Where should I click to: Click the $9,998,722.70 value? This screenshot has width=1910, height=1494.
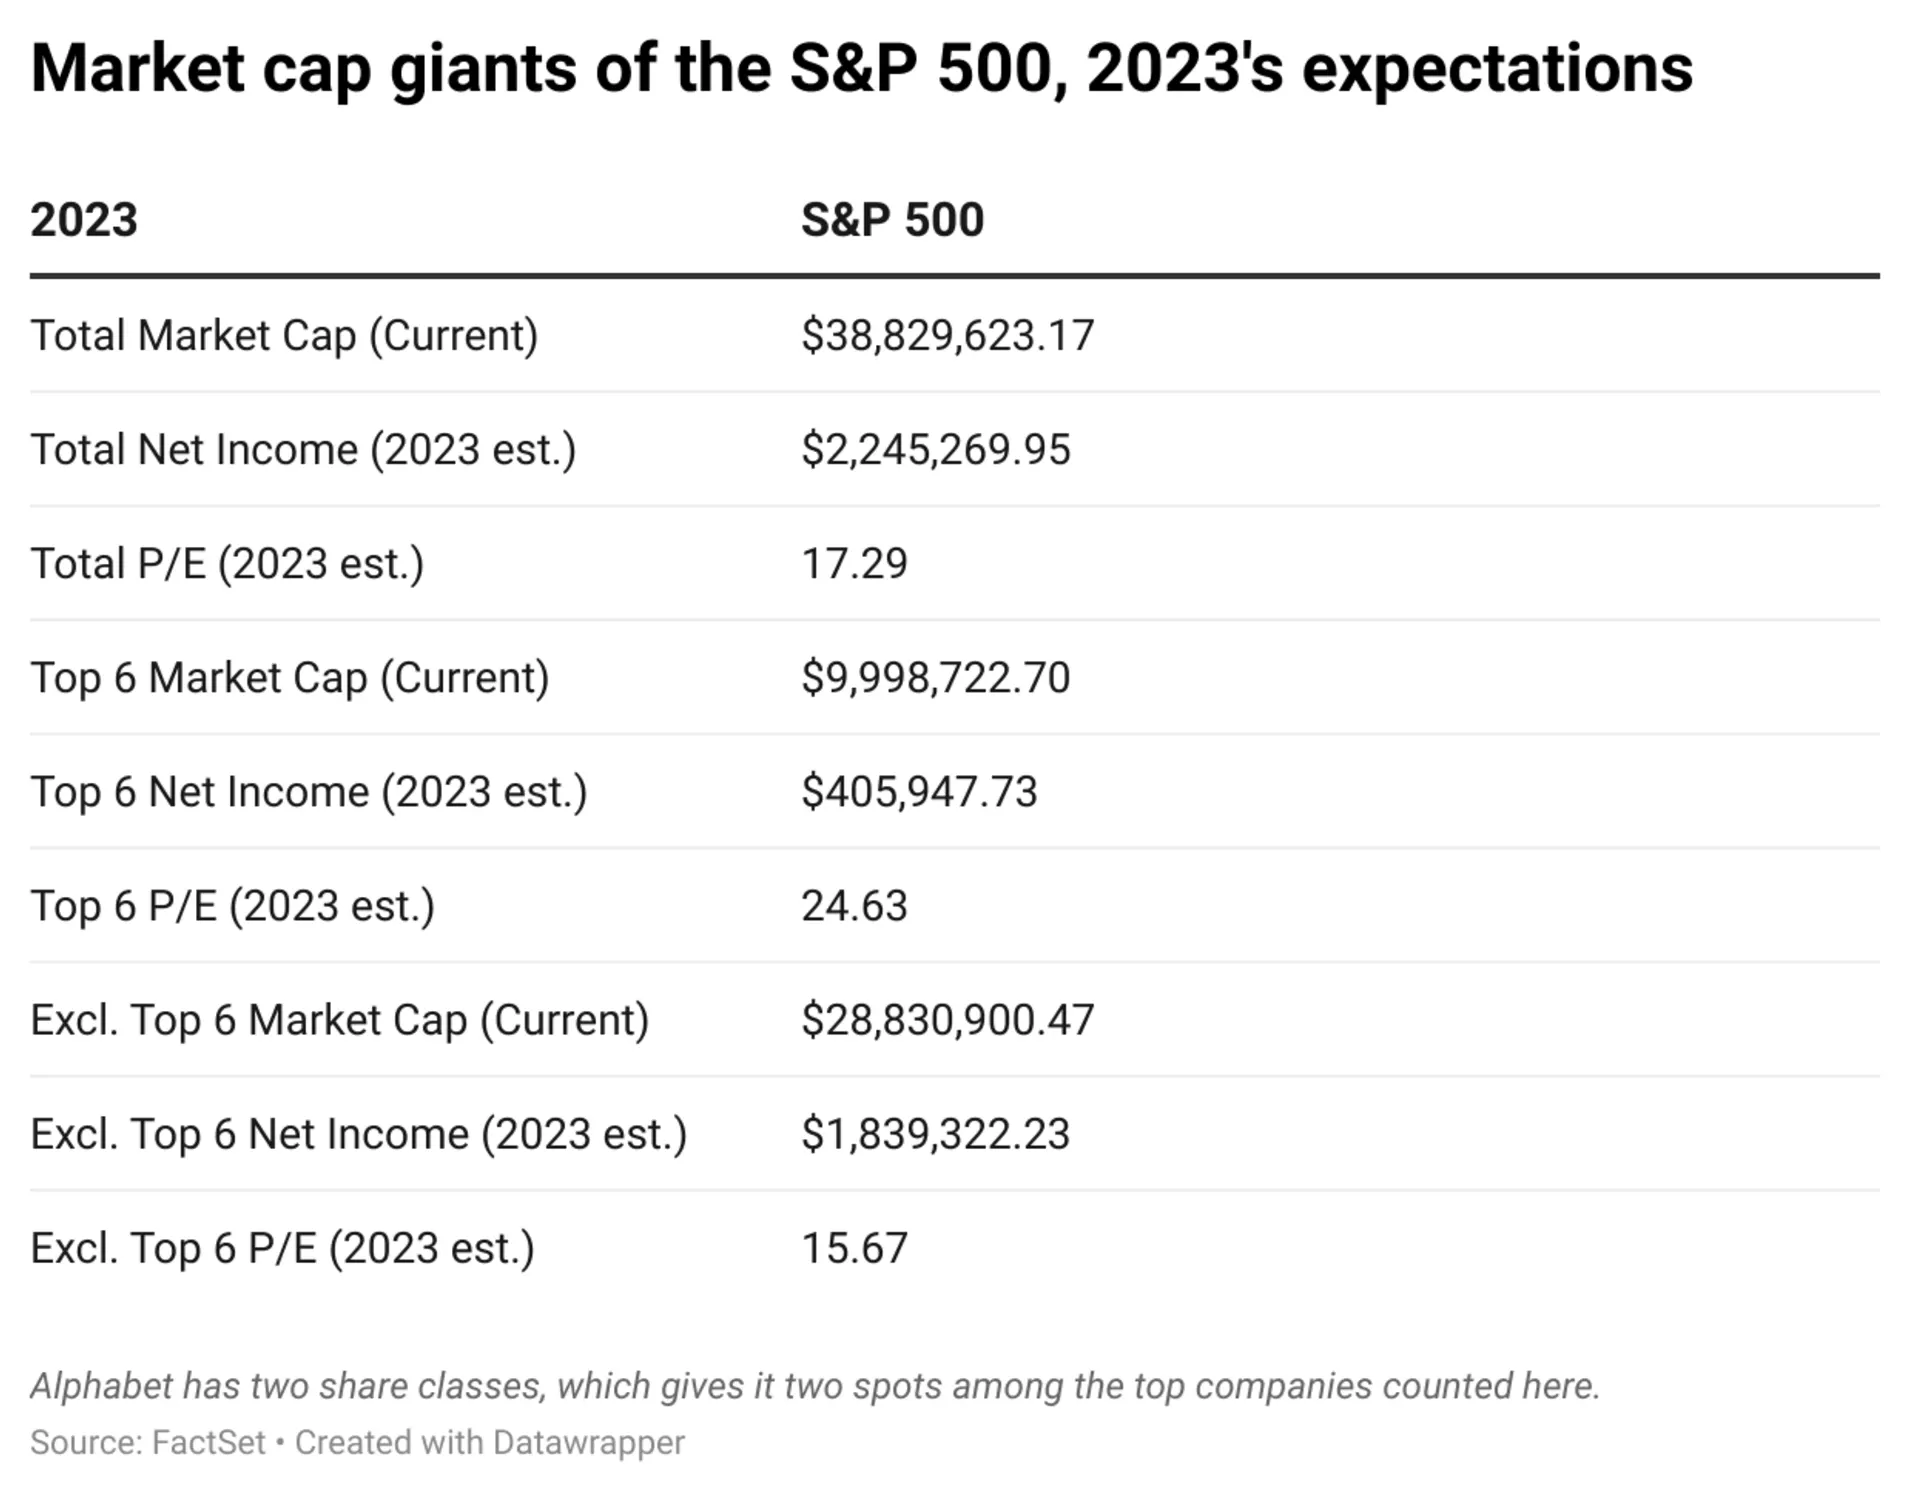pos(935,678)
